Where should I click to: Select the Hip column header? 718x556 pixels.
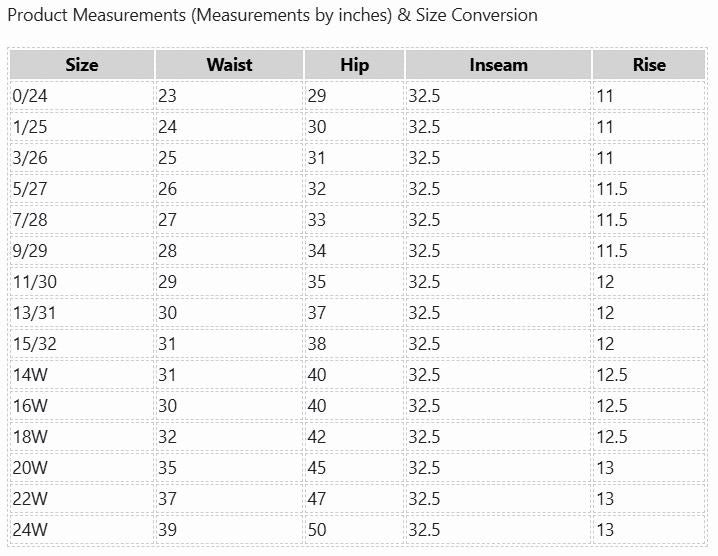coord(354,65)
